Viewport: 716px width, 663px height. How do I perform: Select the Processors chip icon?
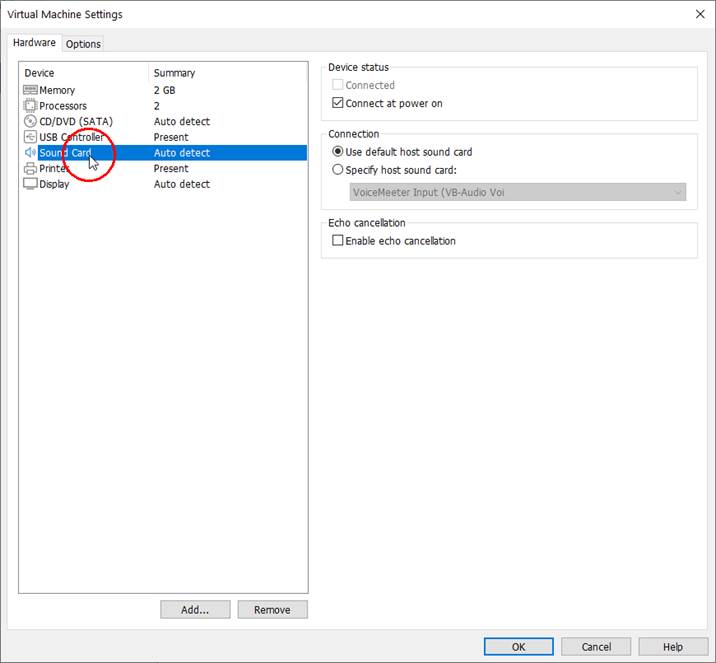pos(30,106)
